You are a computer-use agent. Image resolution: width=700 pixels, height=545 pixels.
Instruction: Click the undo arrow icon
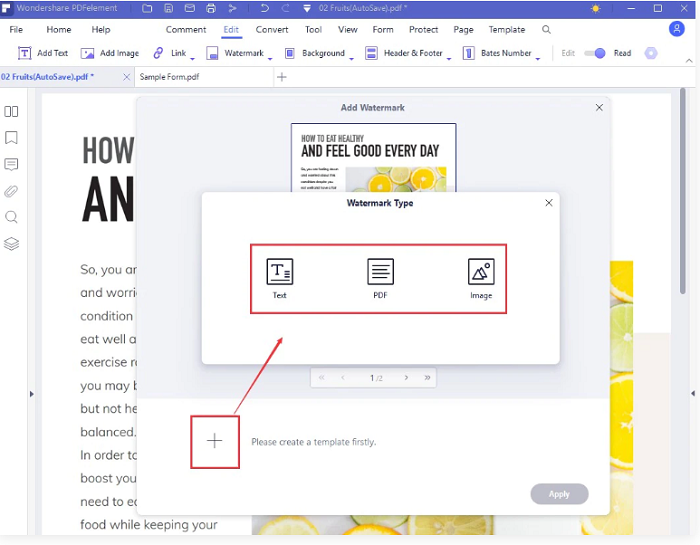tap(264, 8)
